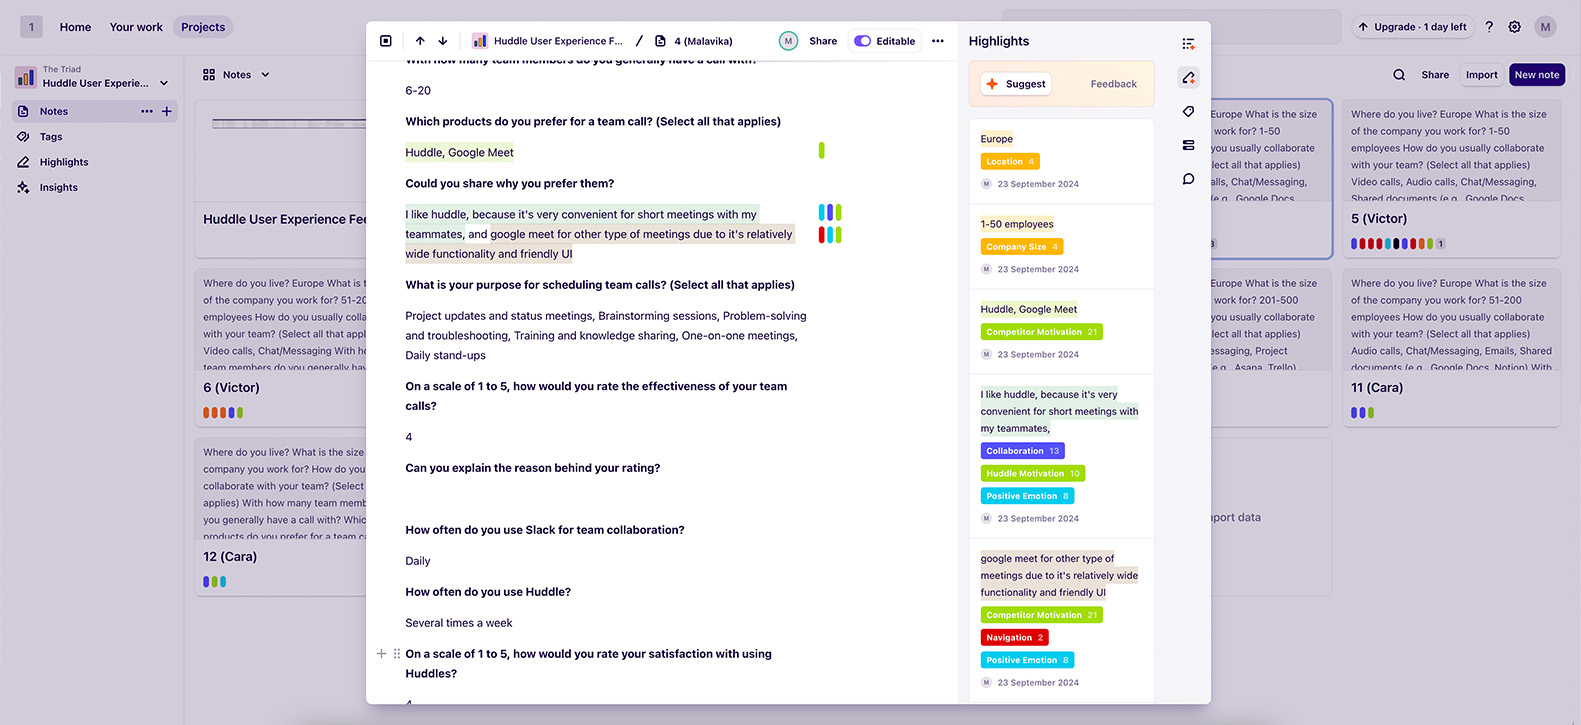Click the Navigation 2 tag
Image resolution: width=1581 pixels, height=725 pixels.
point(1014,637)
